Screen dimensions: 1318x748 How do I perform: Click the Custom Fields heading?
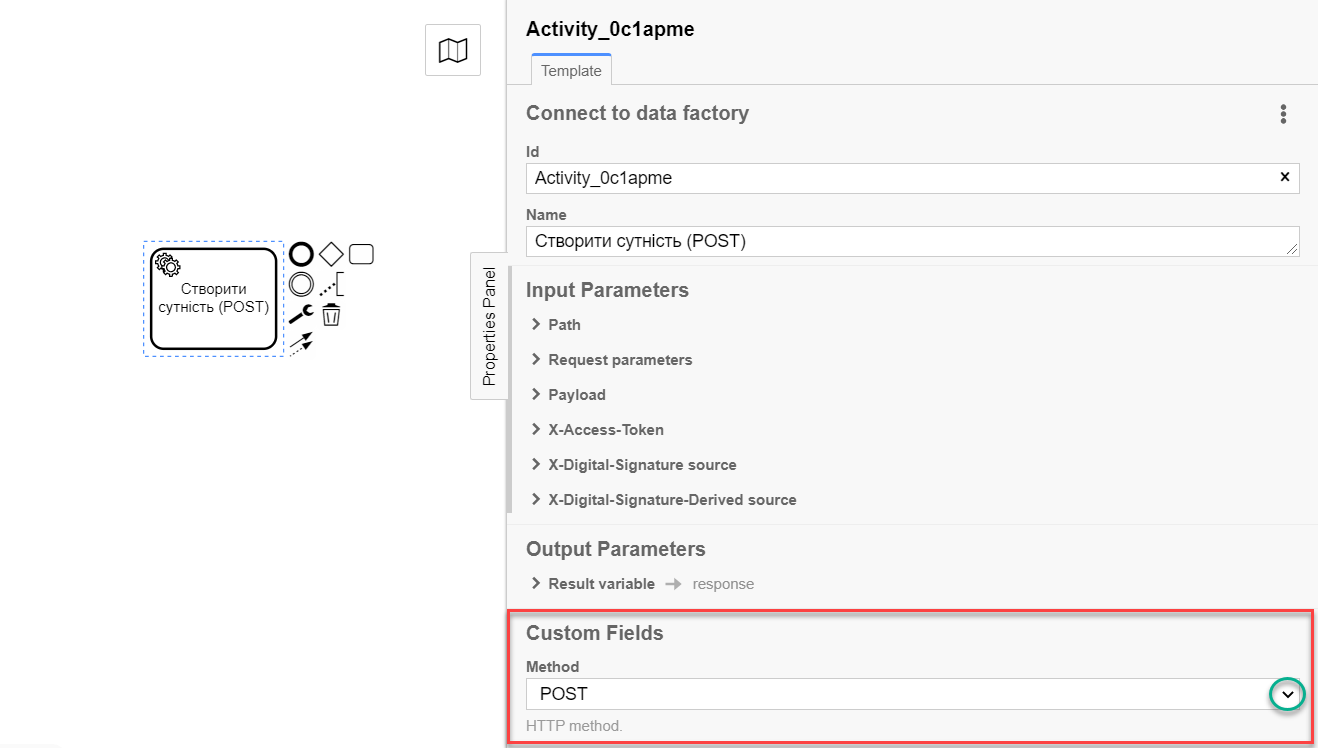[x=595, y=633]
